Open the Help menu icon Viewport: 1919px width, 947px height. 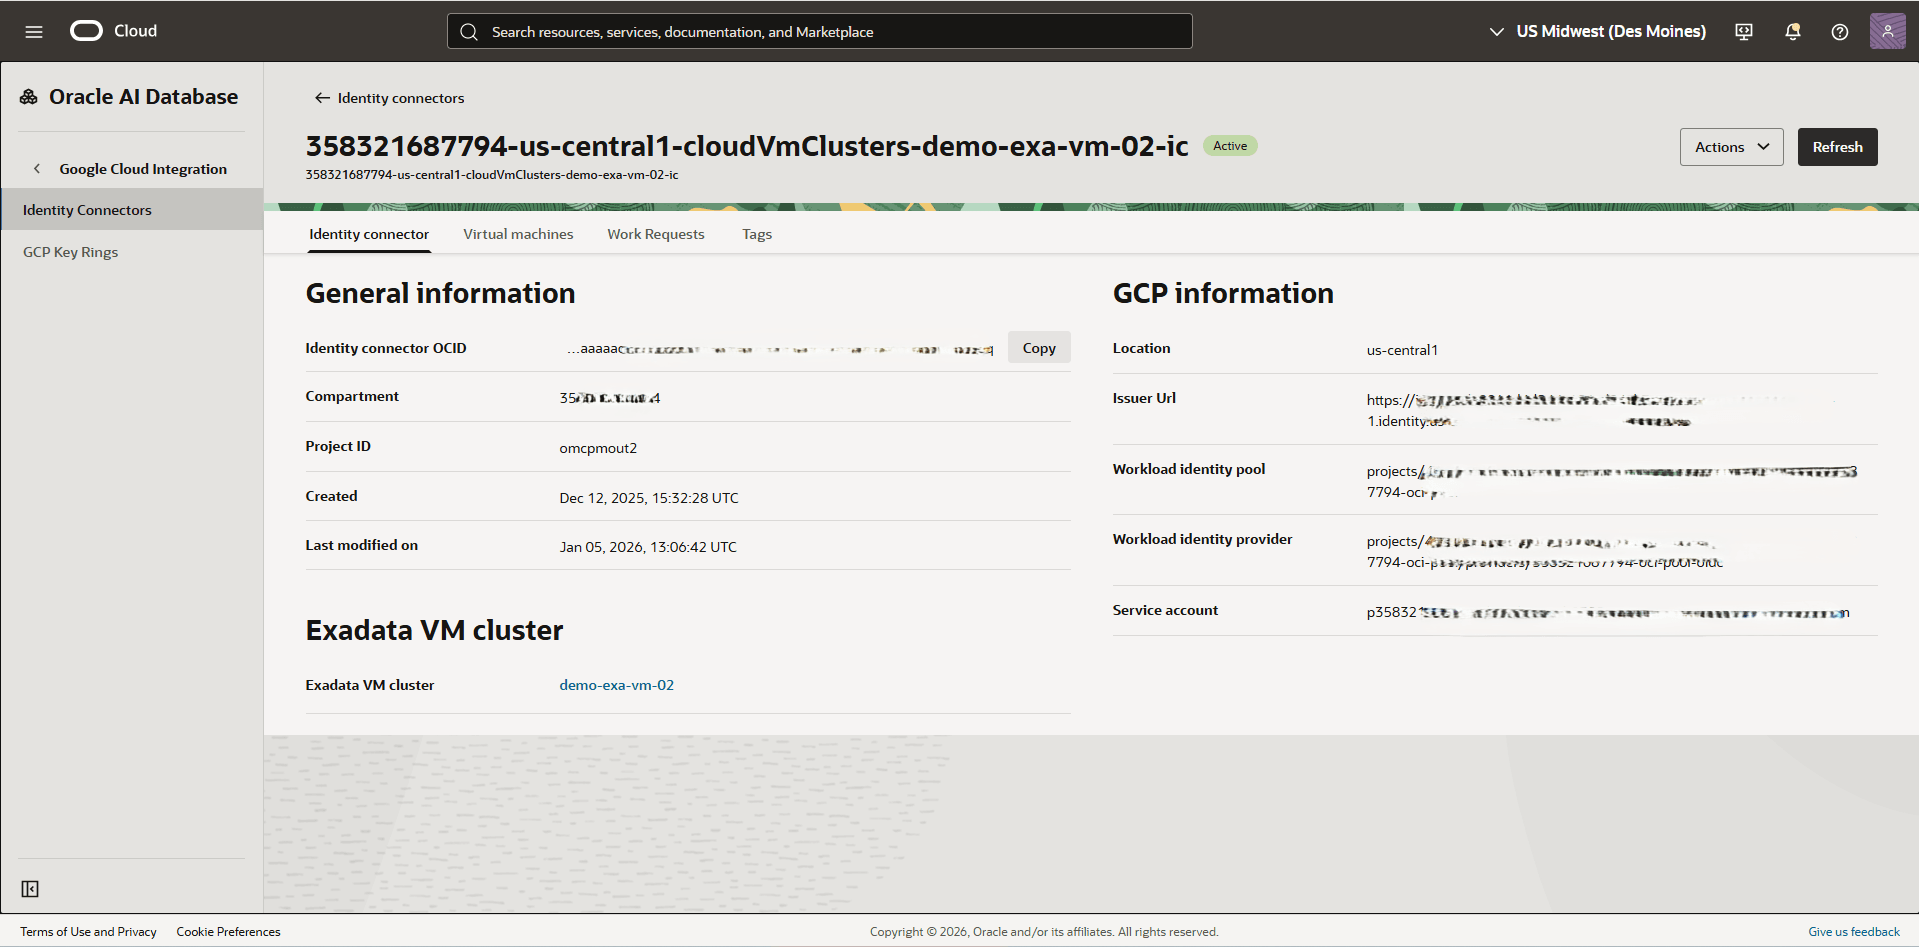(x=1839, y=31)
